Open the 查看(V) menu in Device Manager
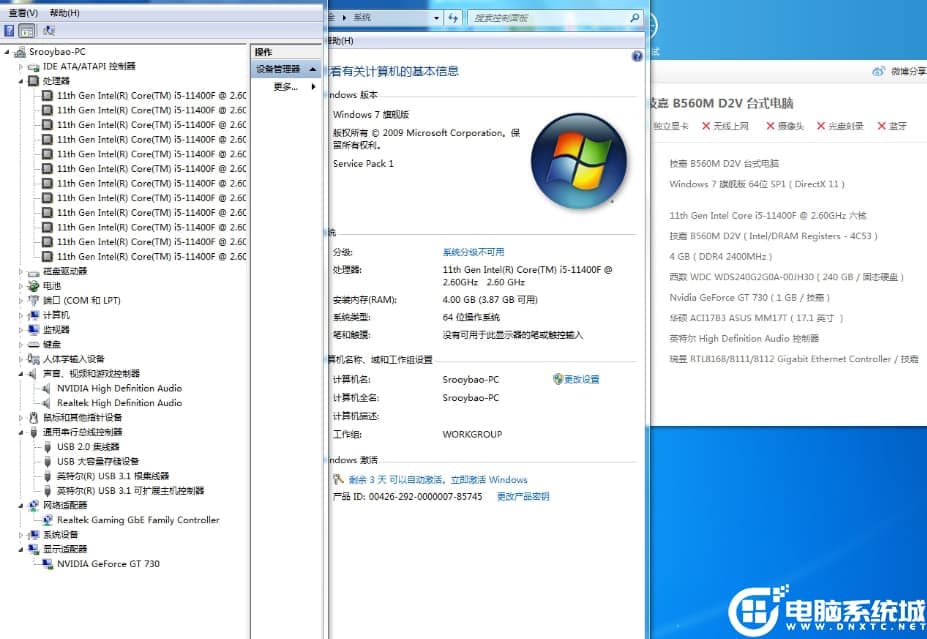The width and height of the screenshot is (927, 639). 23,12
